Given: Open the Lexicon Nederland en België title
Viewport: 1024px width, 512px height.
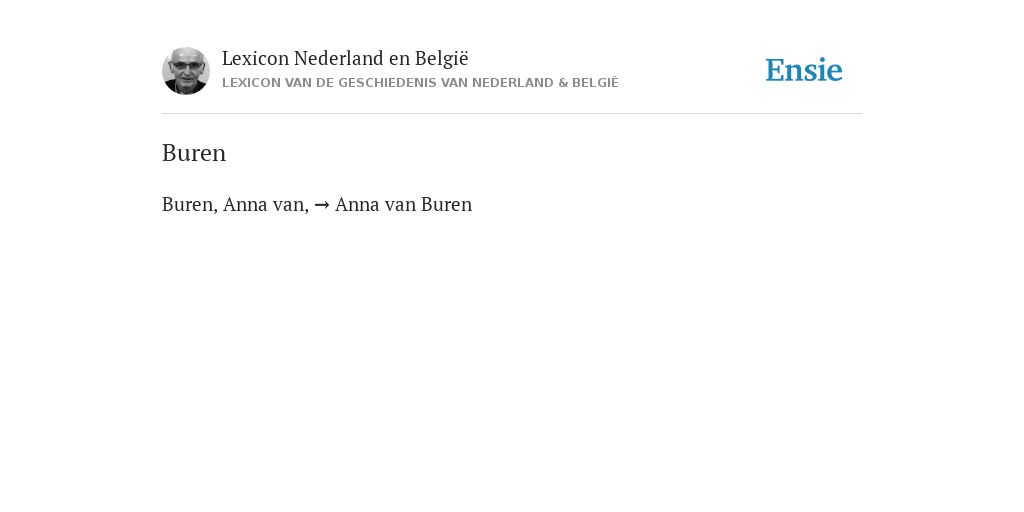Looking at the screenshot, I should point(345,59).
